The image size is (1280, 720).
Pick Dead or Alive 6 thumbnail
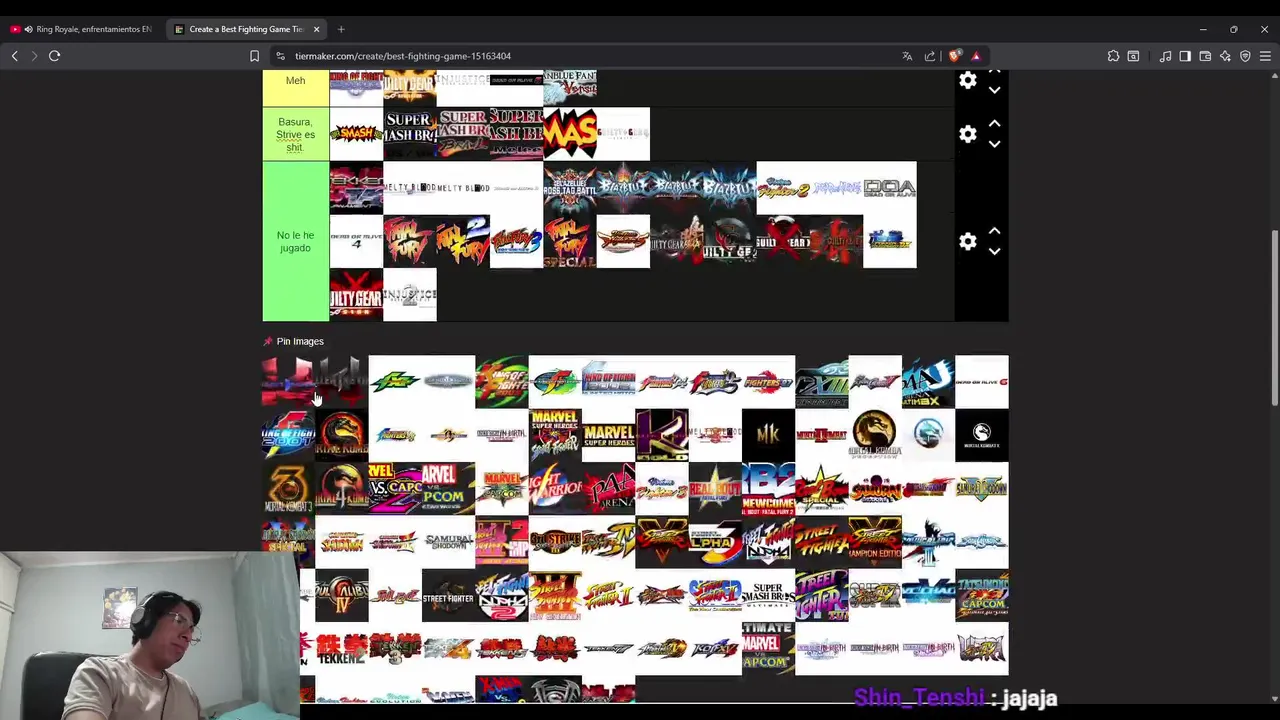coord(982,382)
